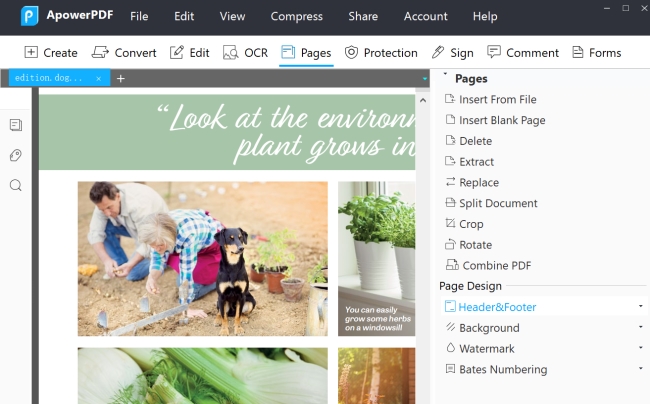Click the Combine PDF icon
The height and width of the screenshot is (404, 650).
(452, 264)
